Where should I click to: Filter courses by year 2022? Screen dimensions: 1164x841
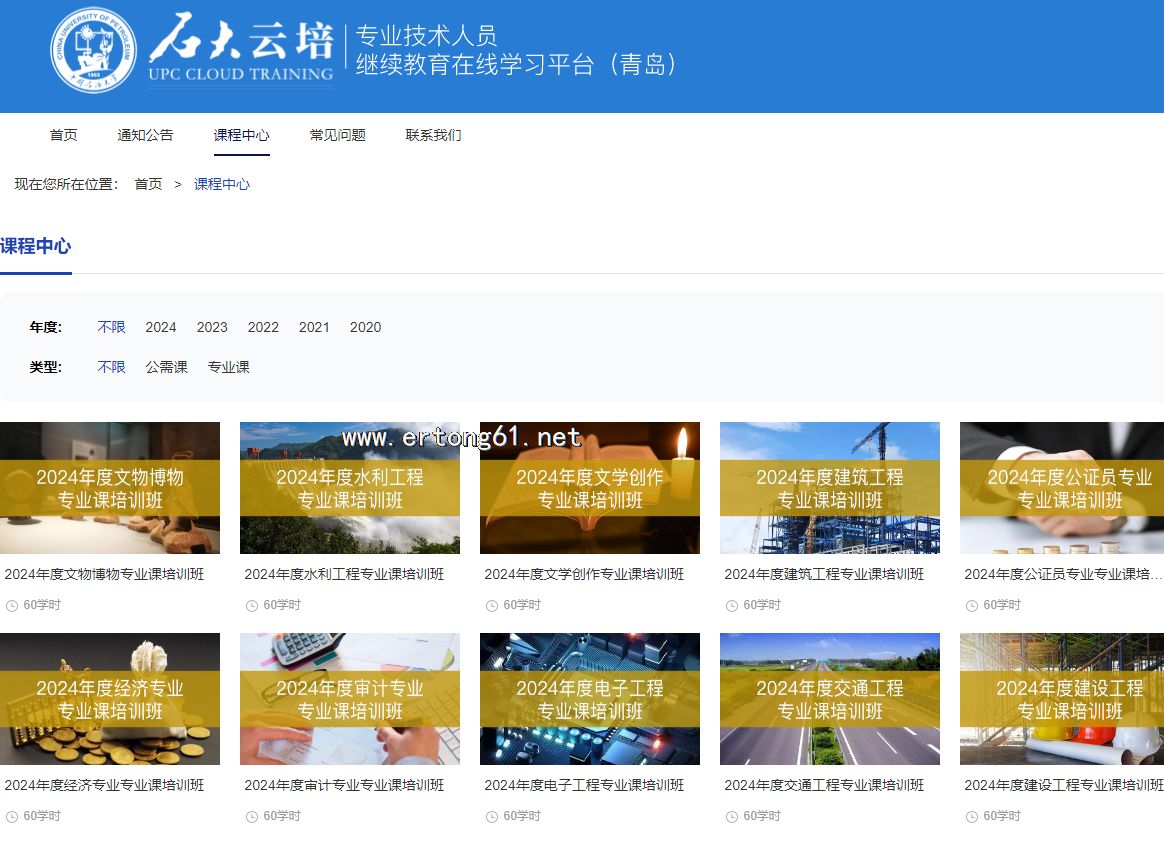click(263, 327)
